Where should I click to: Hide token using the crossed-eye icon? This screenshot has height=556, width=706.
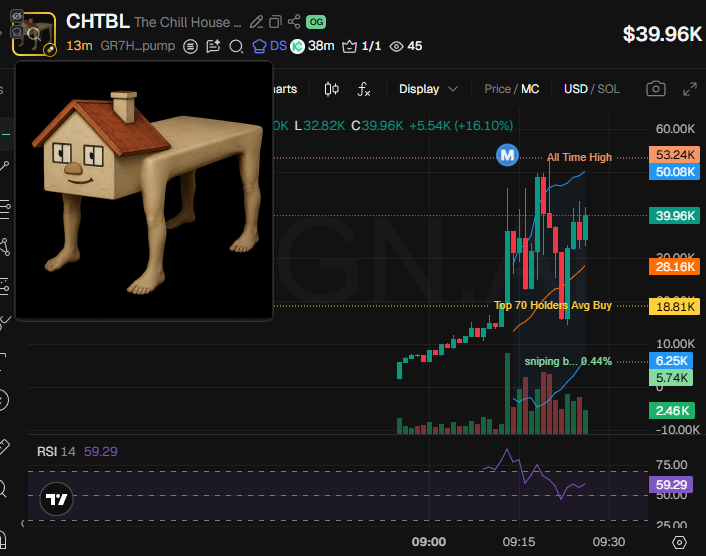17,17
